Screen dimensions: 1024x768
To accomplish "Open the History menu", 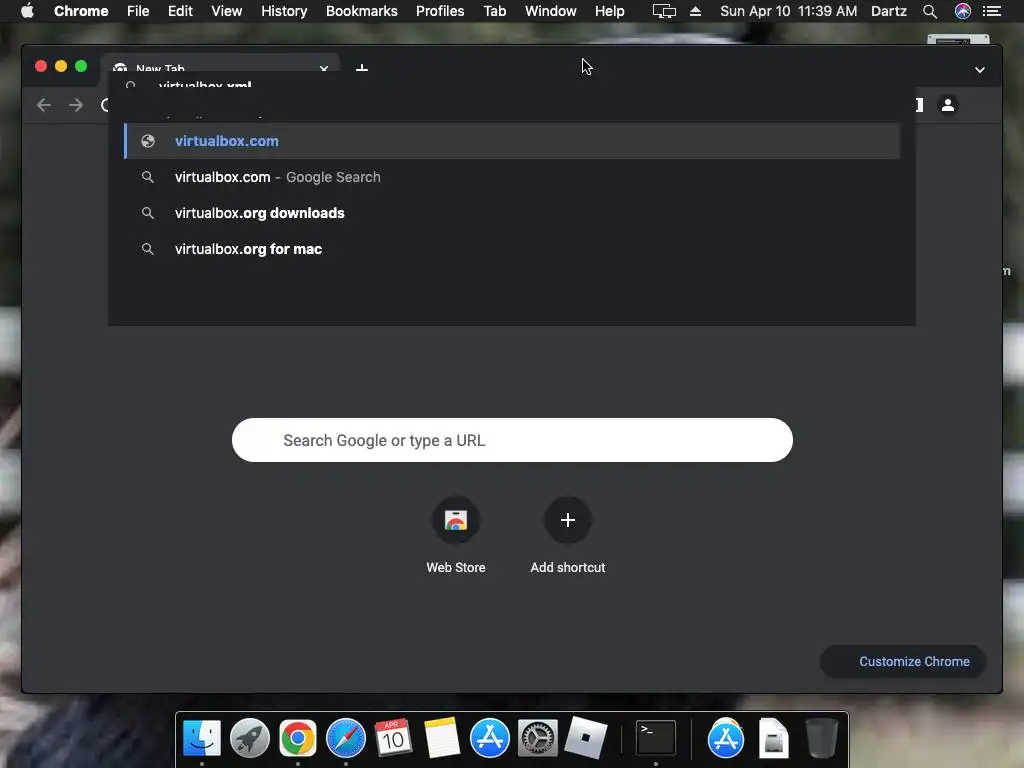I will click(x=284, y=11).
